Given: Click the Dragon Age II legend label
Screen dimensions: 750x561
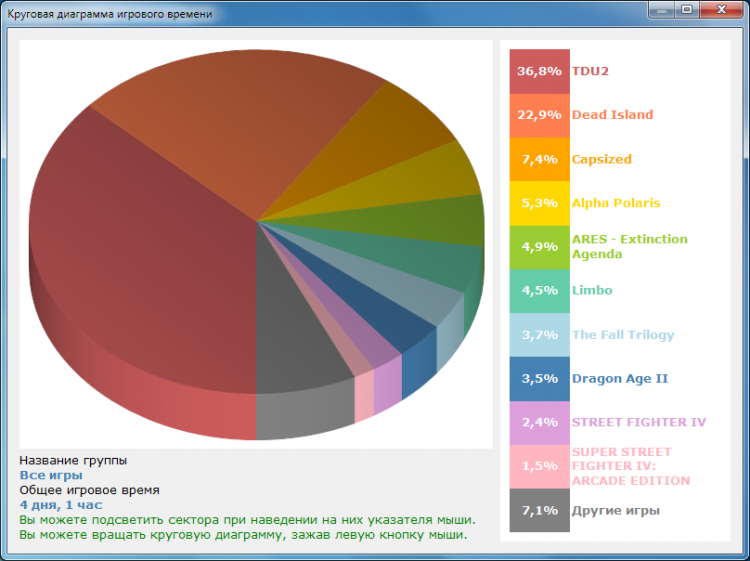Looking at the screenshot, I should [x=620, y=379].
